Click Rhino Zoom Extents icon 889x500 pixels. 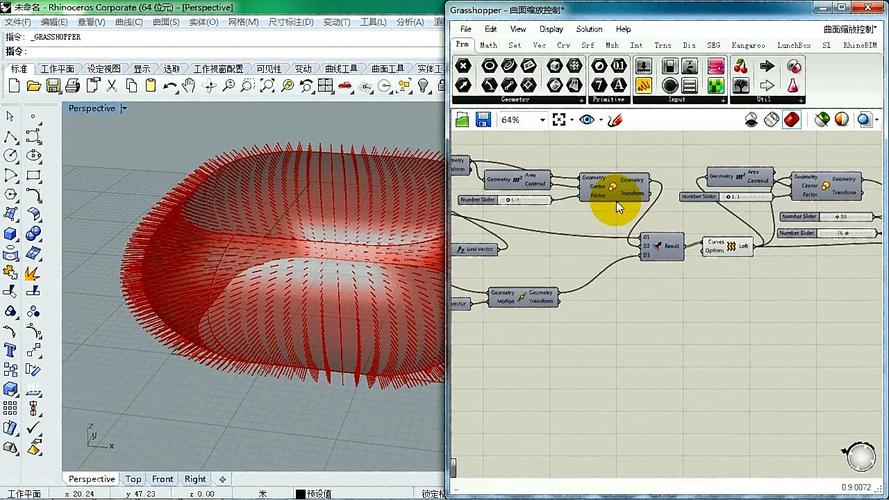[x=267, y=86]
